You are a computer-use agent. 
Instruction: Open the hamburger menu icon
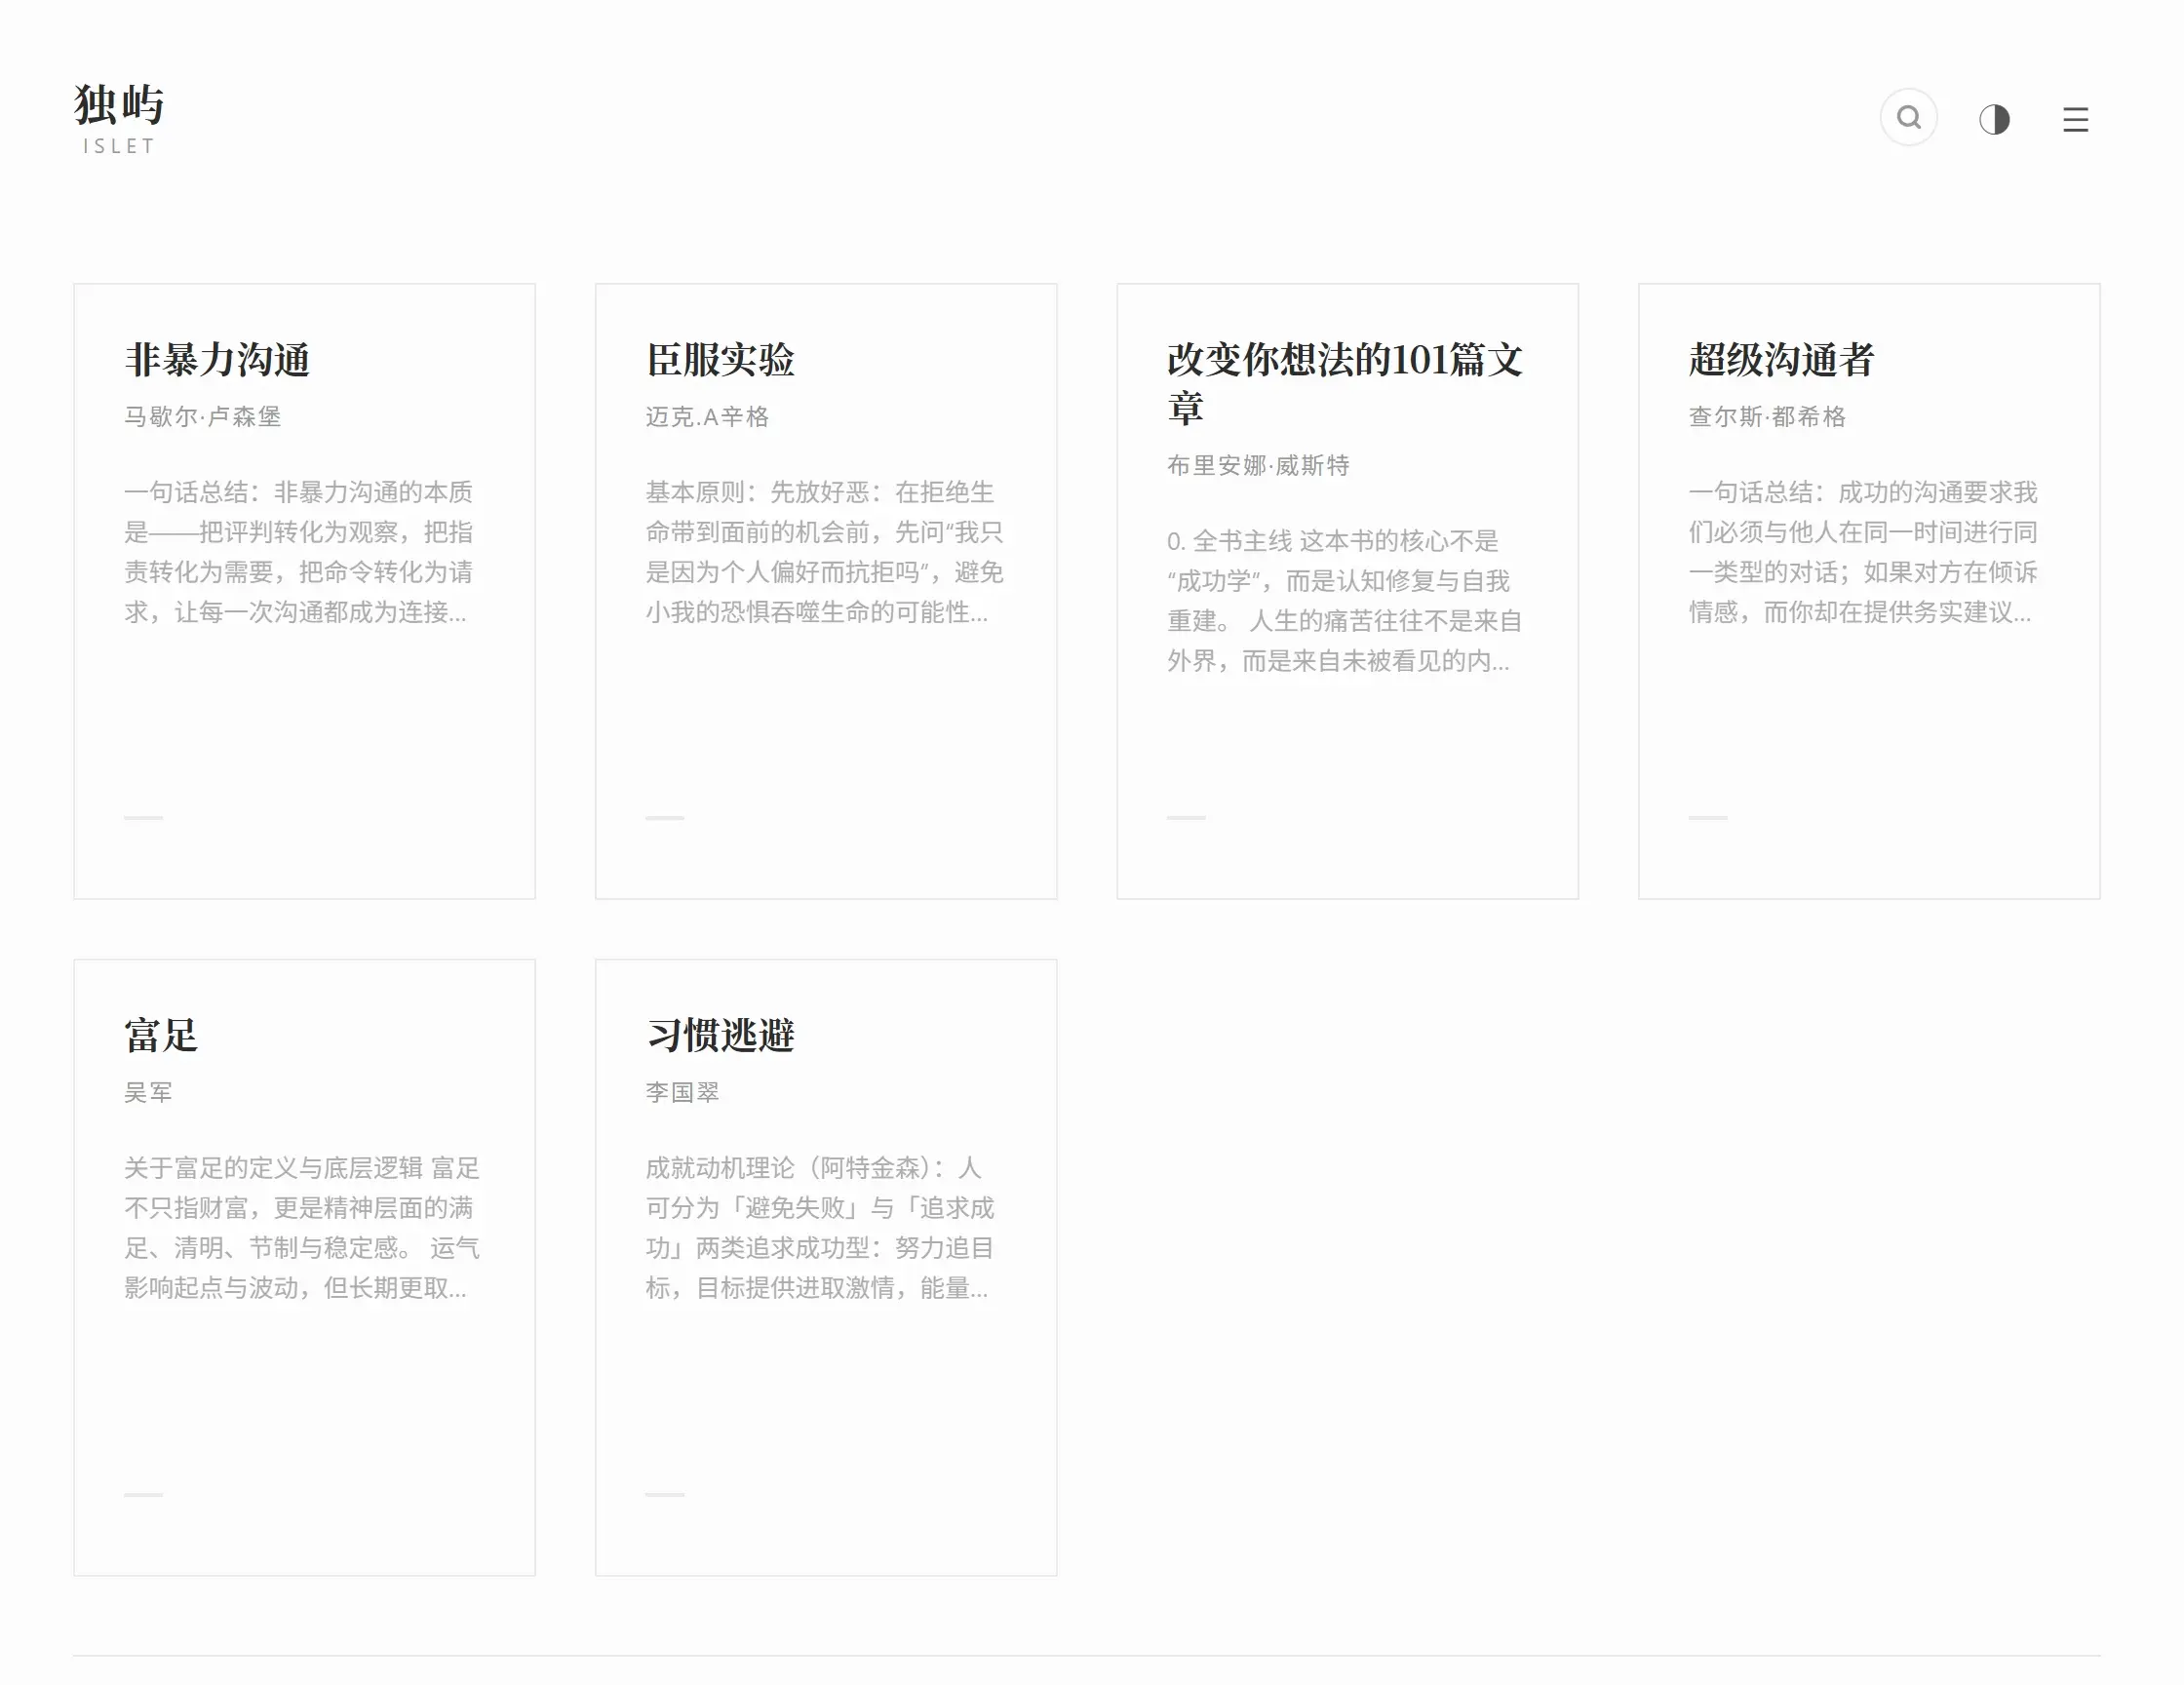pyautogui.click(x=2075, y=120)
